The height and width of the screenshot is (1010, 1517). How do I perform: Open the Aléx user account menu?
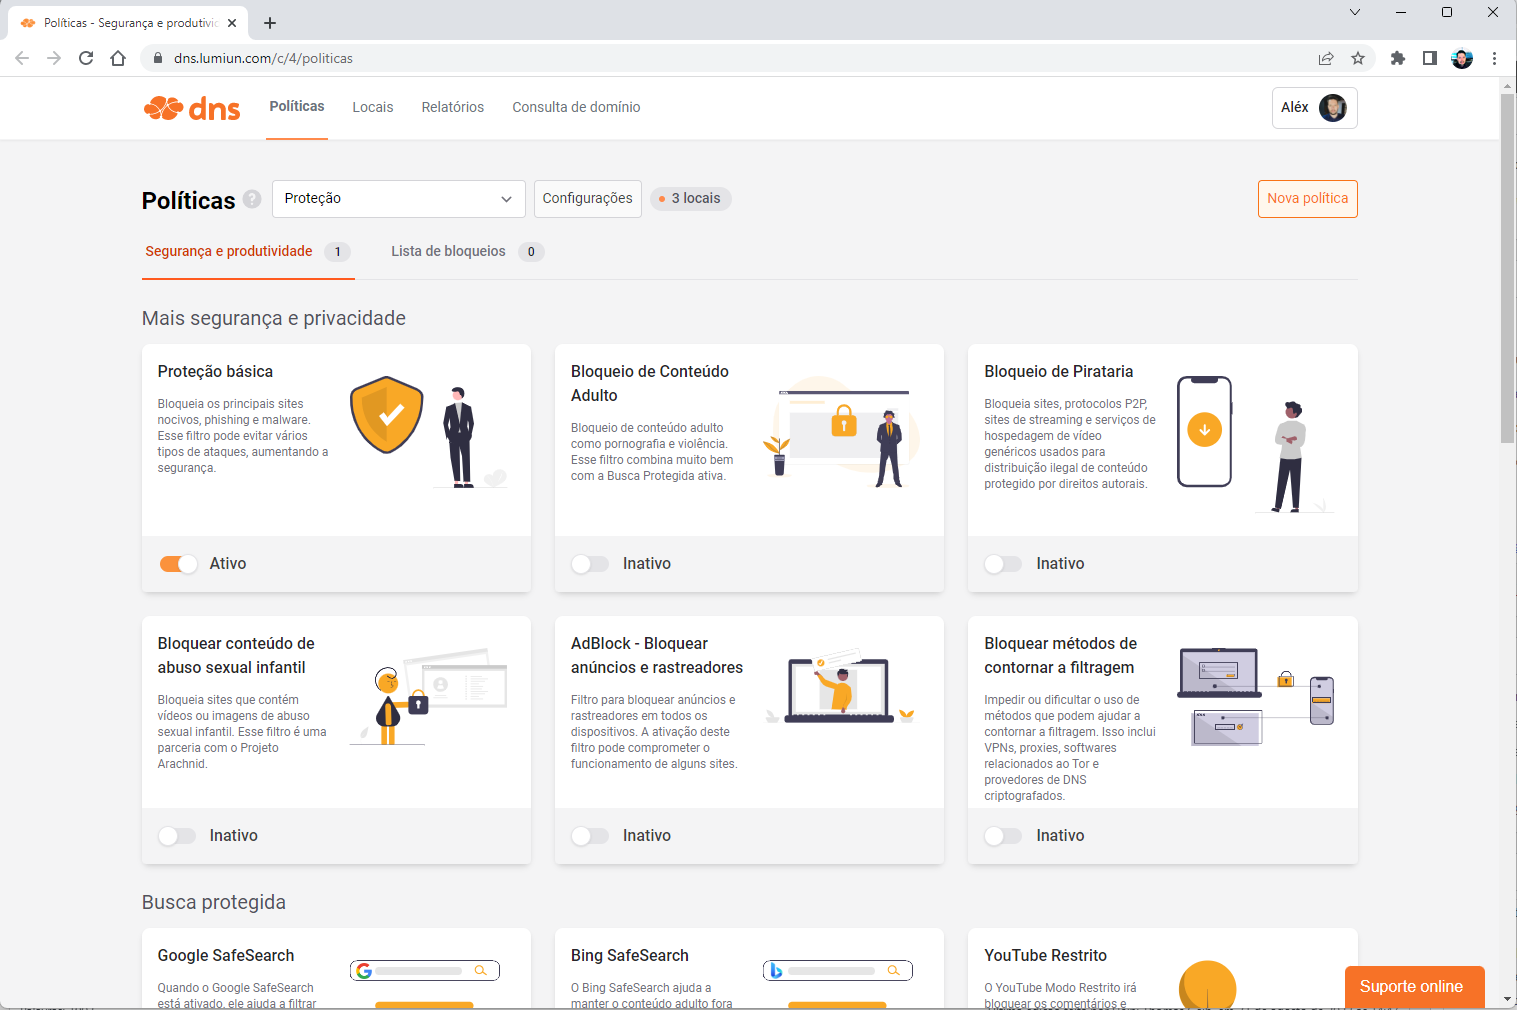click(x=1315, y=107)
